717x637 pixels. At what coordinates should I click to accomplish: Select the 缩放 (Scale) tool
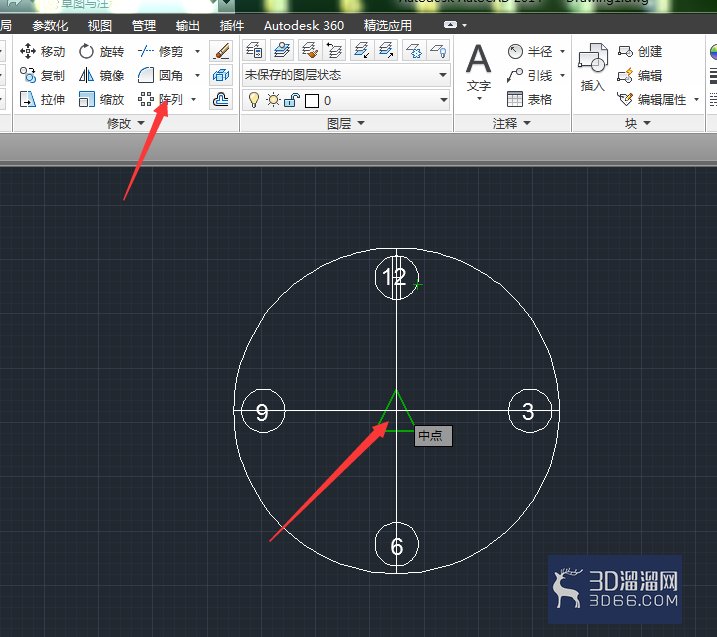point(101,99)
